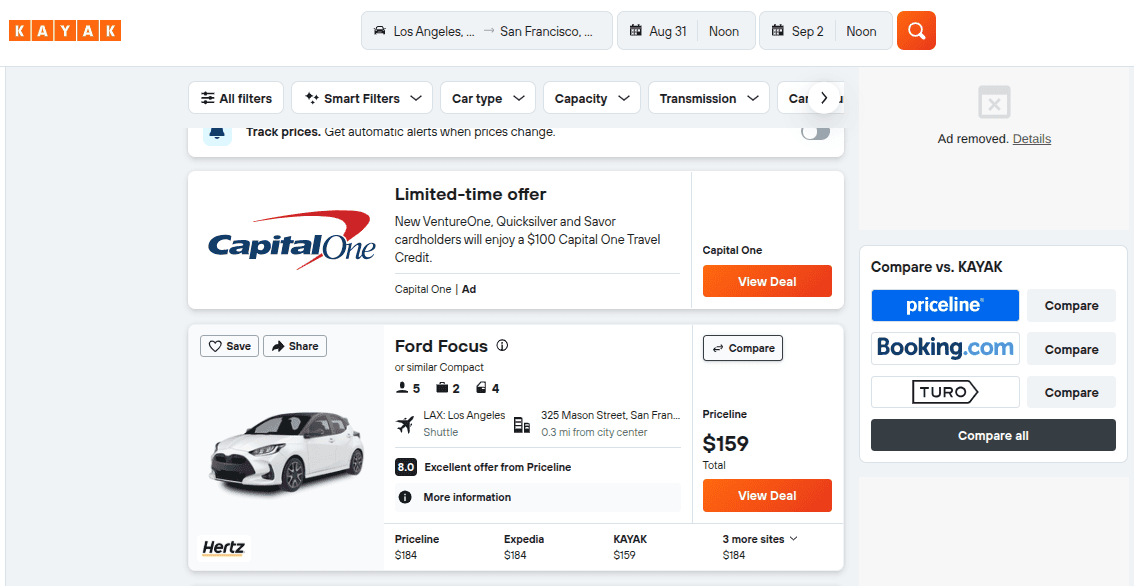Click the airplane icon beside LAX pickup
This screenshot has height=586, width=1134.
pyautogui.click(x=405, y=423)
